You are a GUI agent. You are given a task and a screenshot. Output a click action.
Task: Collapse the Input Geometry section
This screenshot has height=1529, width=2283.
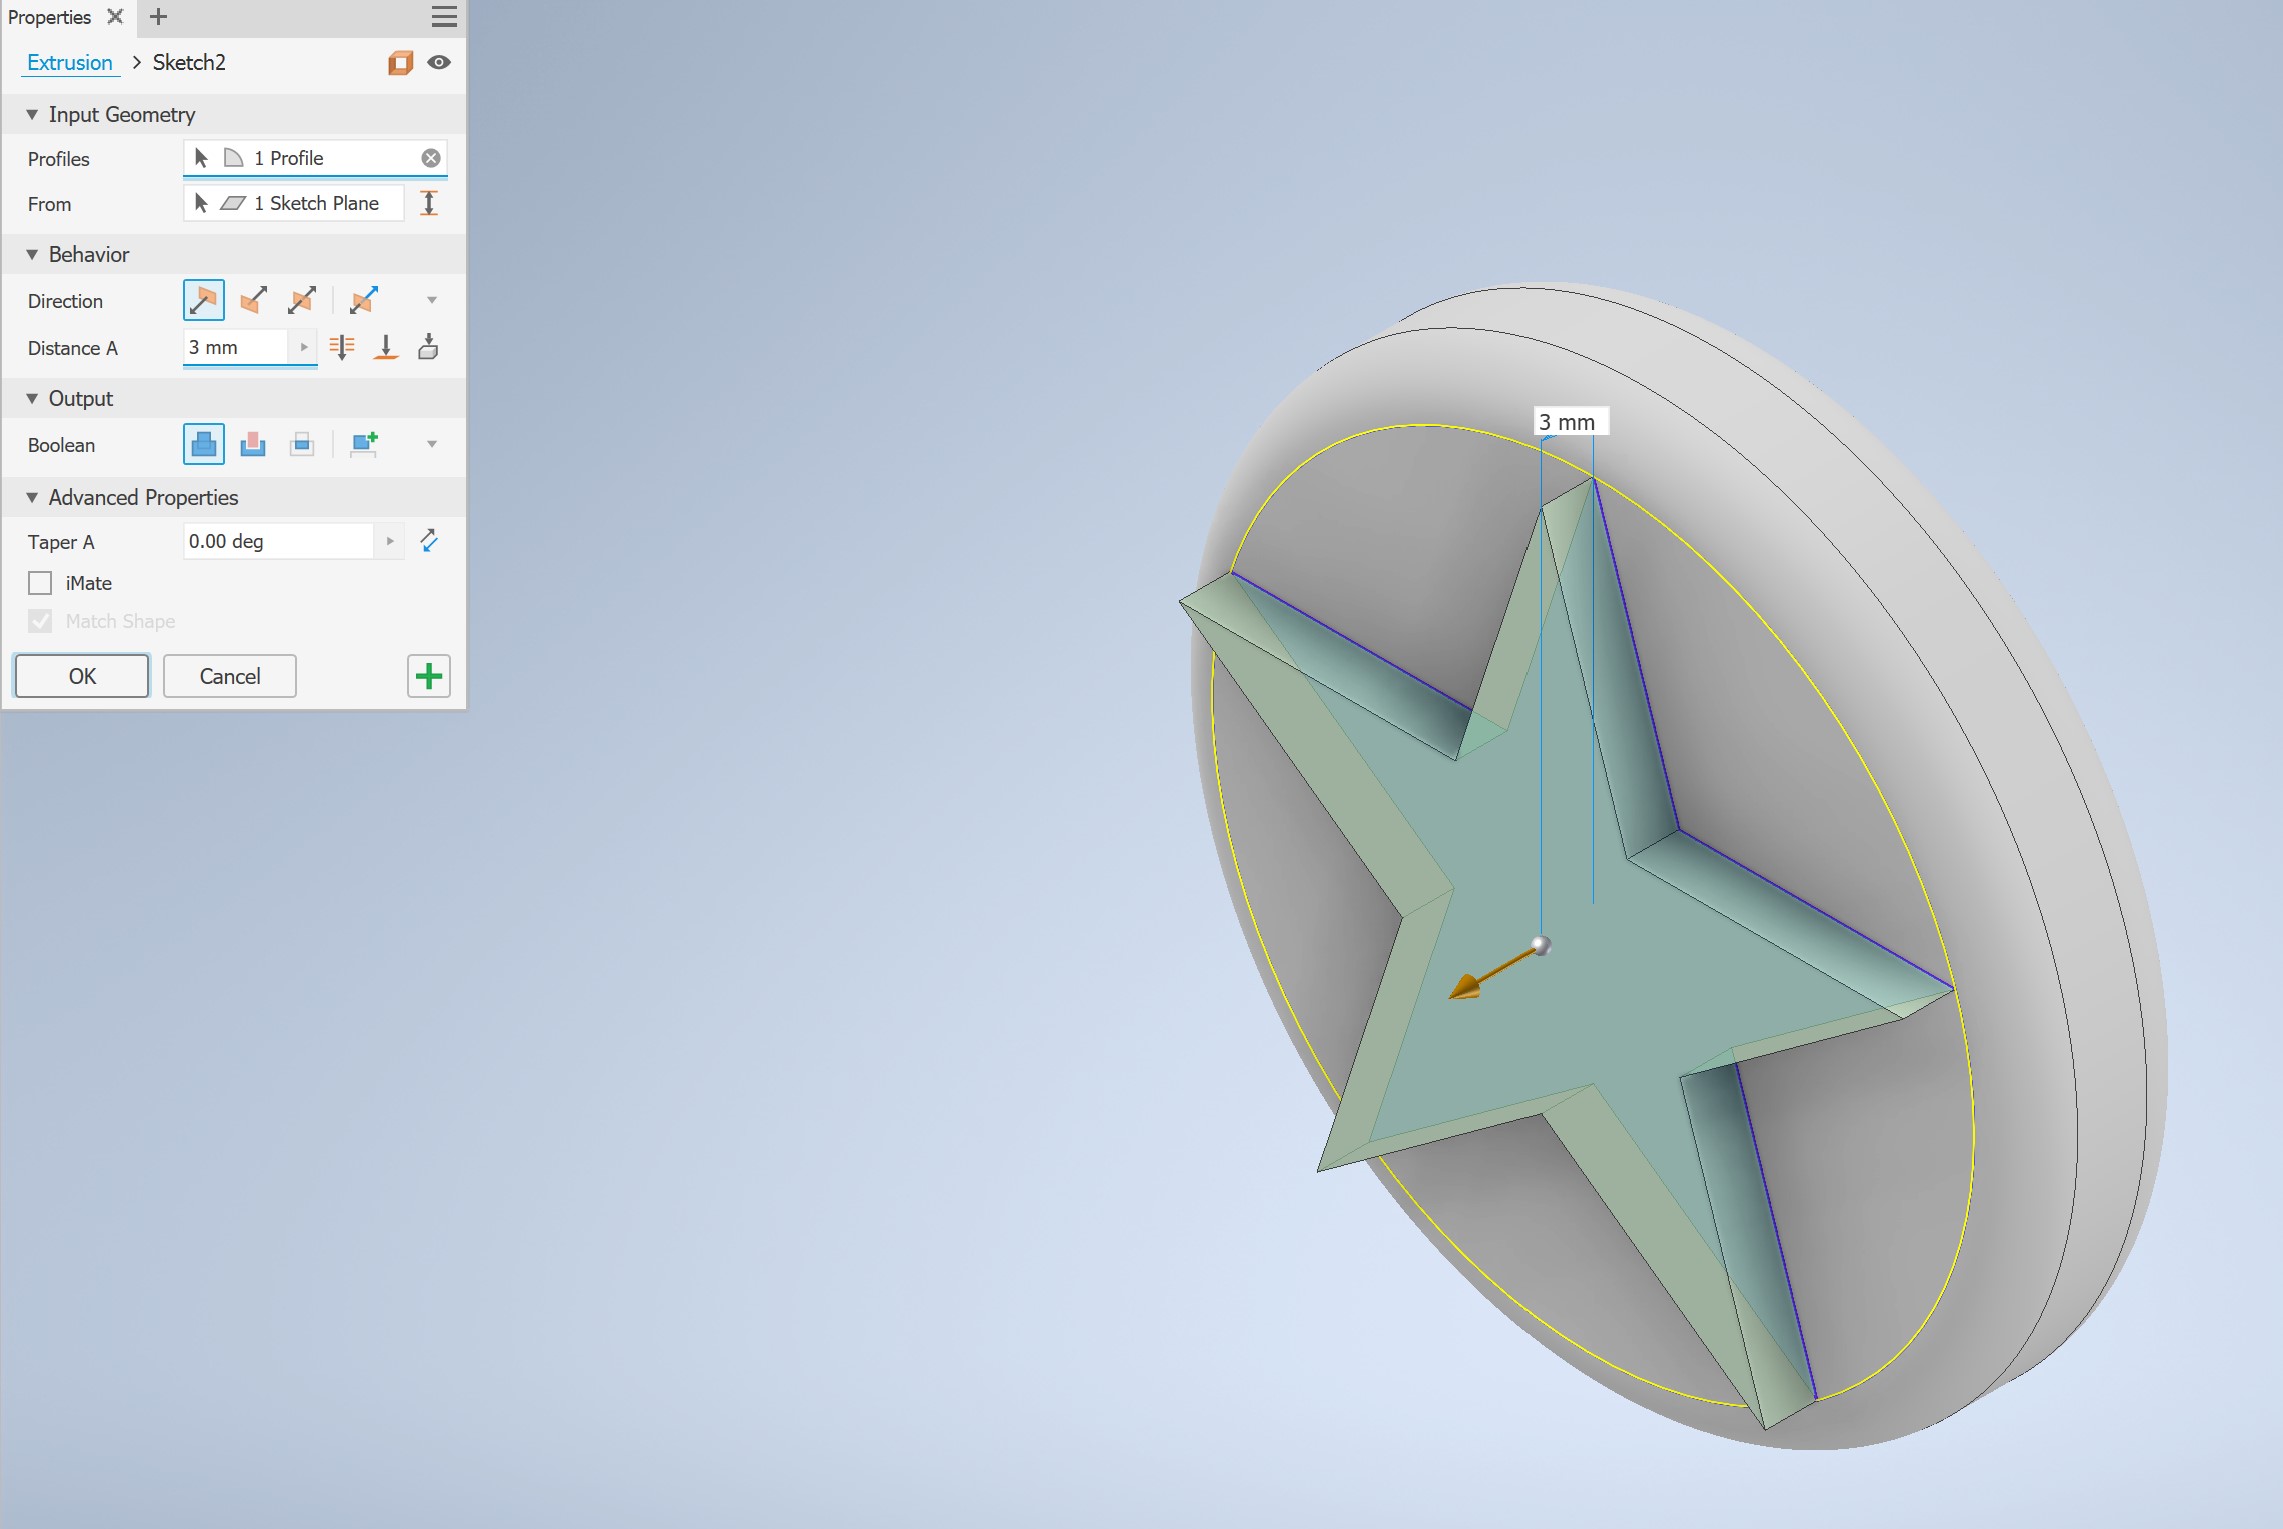pos(32,114)
